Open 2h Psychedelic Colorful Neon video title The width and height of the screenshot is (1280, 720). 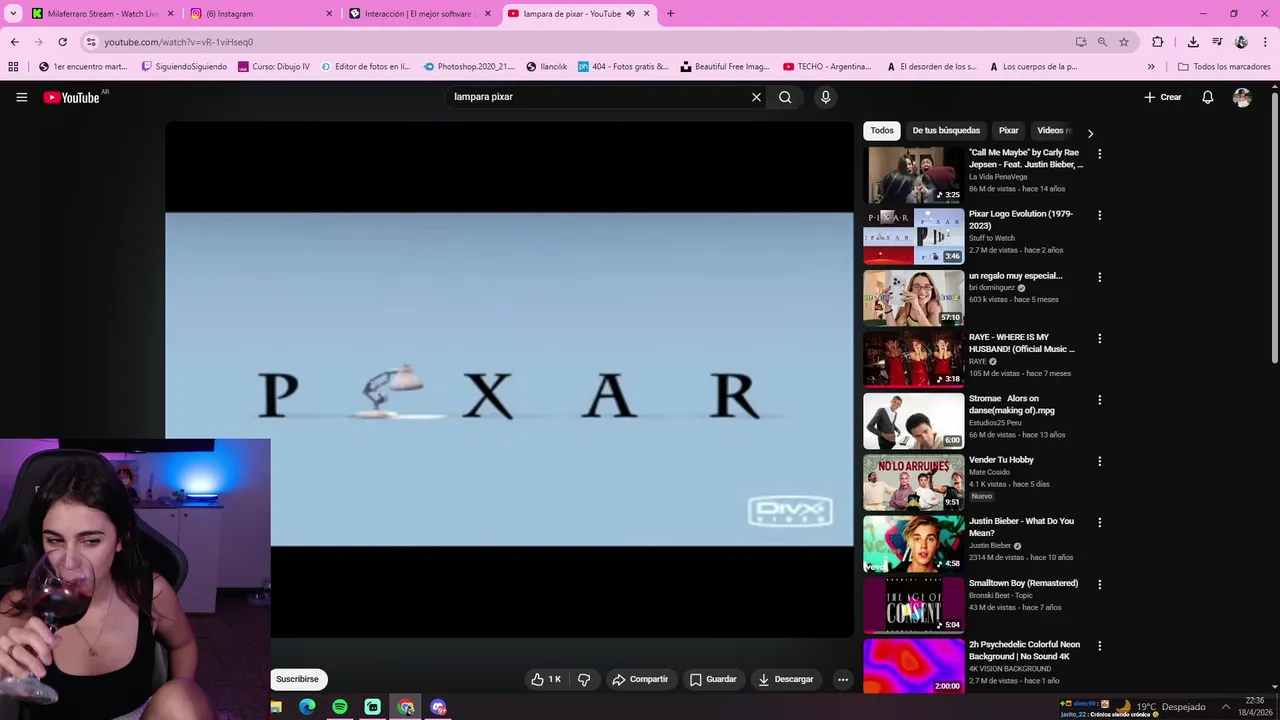click(x=1024, y=650)
